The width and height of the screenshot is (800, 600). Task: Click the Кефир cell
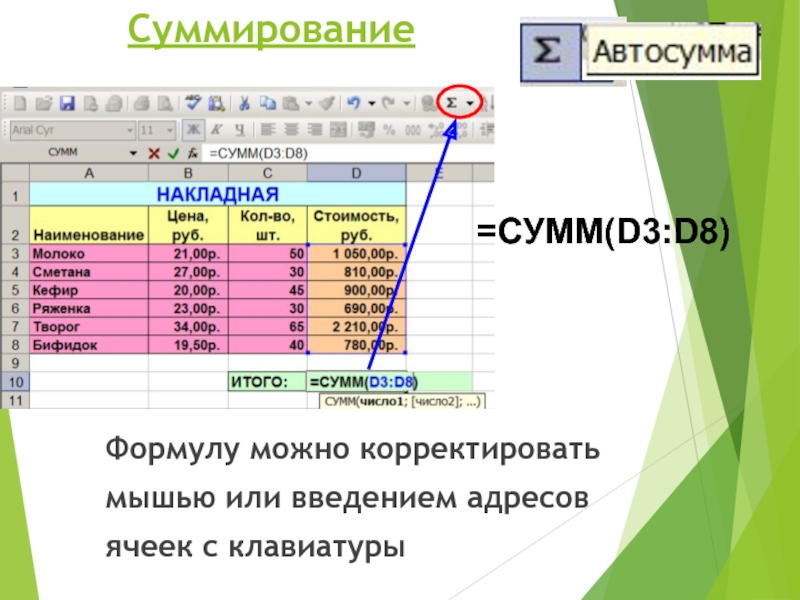89,290
